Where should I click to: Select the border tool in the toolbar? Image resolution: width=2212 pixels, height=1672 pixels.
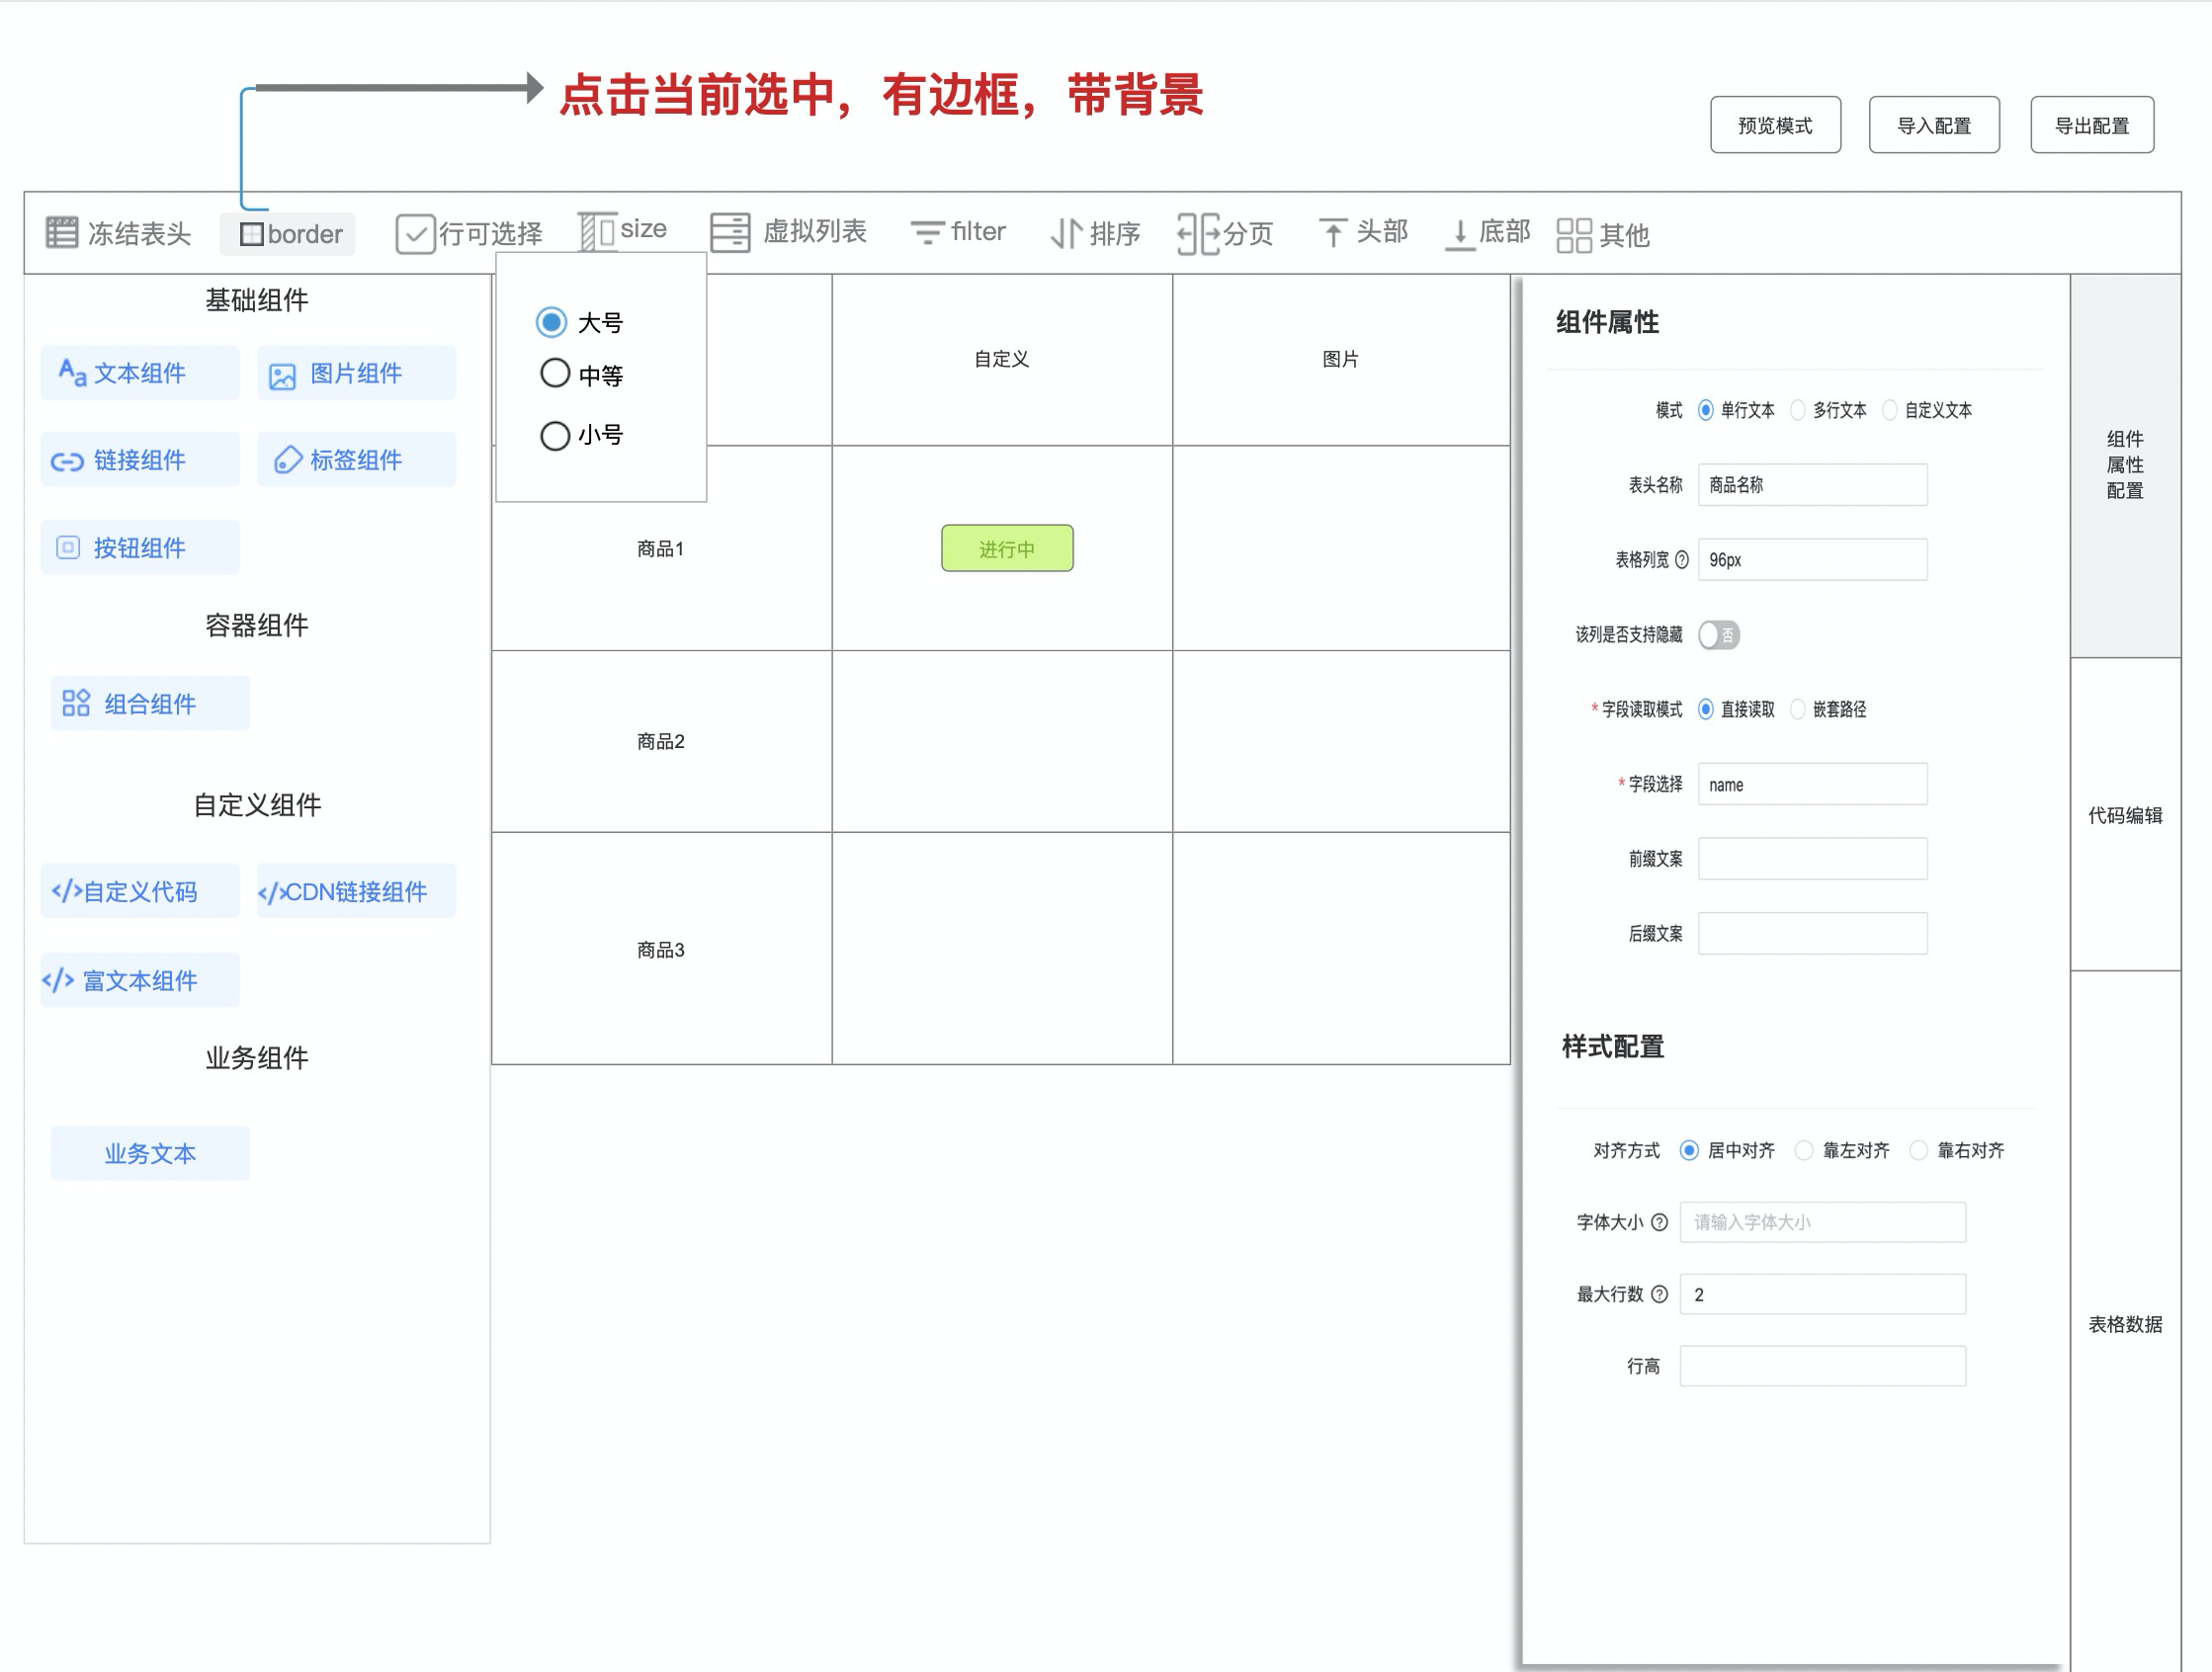[288, 233]
